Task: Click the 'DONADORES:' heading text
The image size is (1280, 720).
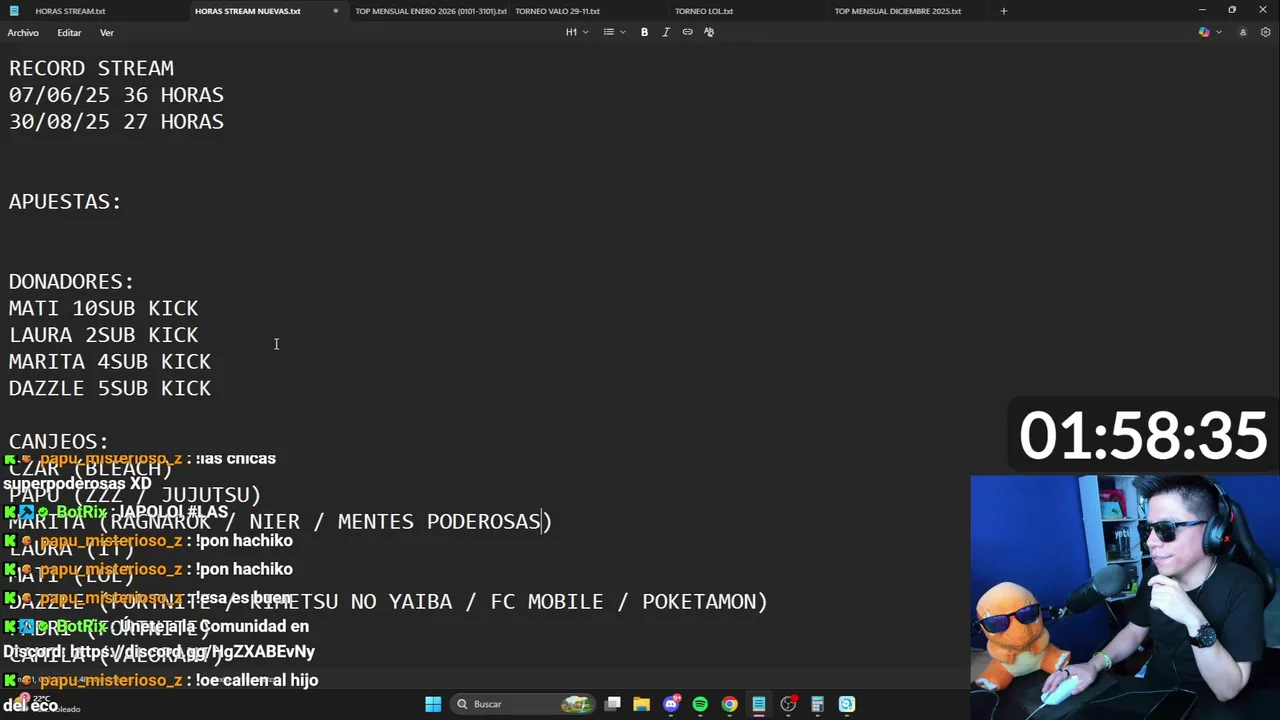Action: (x=71, y=282)
